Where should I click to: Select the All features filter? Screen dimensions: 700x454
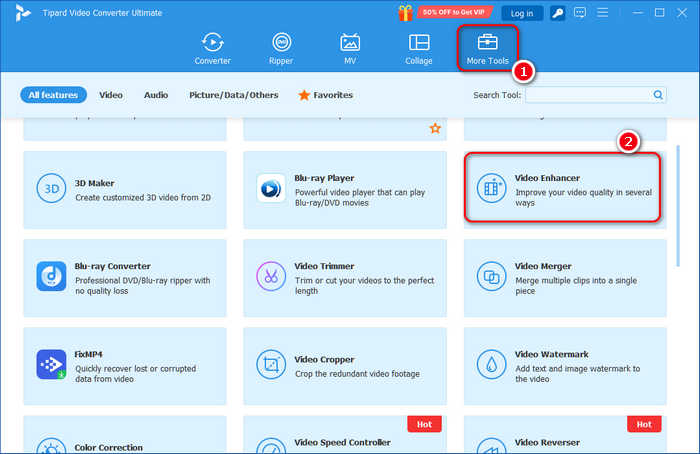53,95
